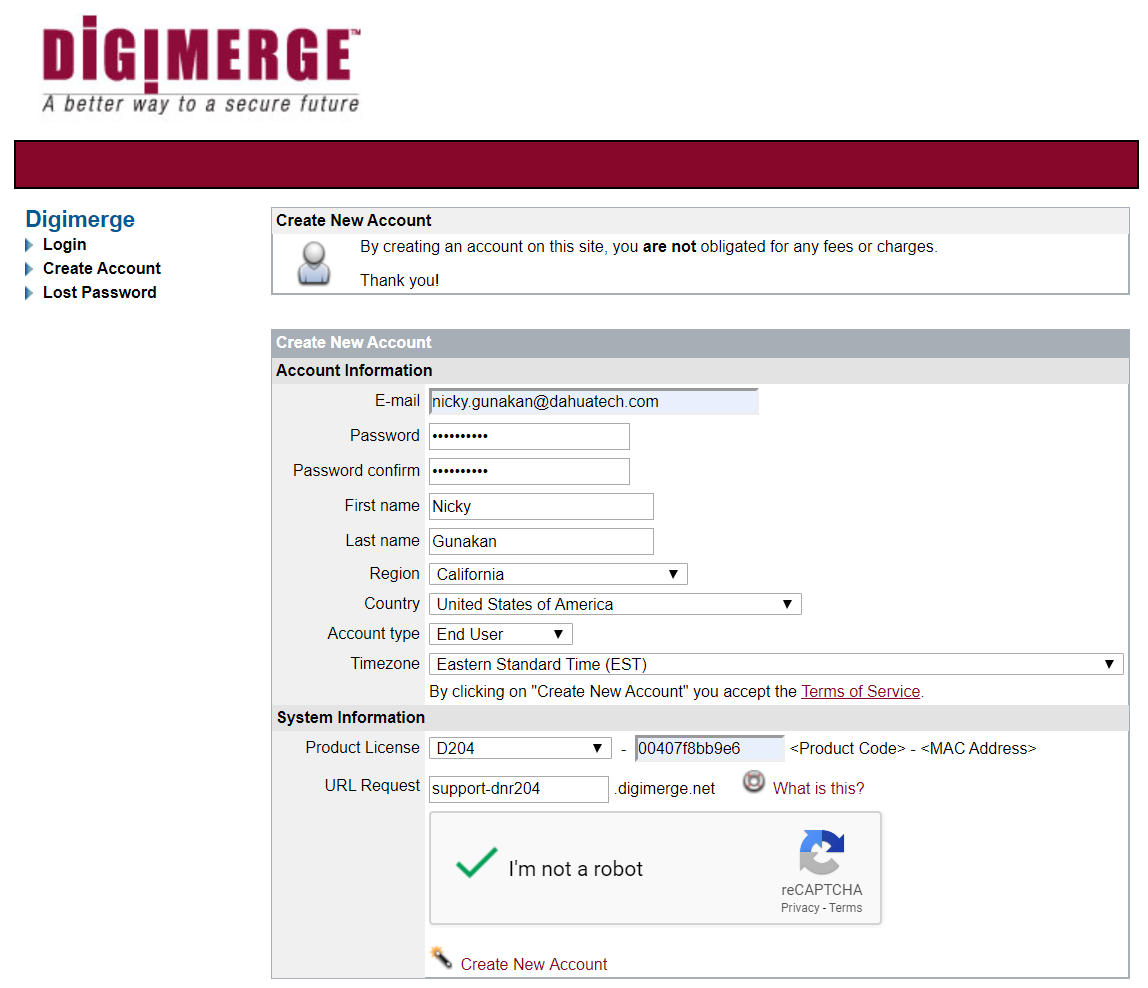This screenshot has height=988, width=1148.
Task: Open the Login menu item
Action: coord(64,245)
